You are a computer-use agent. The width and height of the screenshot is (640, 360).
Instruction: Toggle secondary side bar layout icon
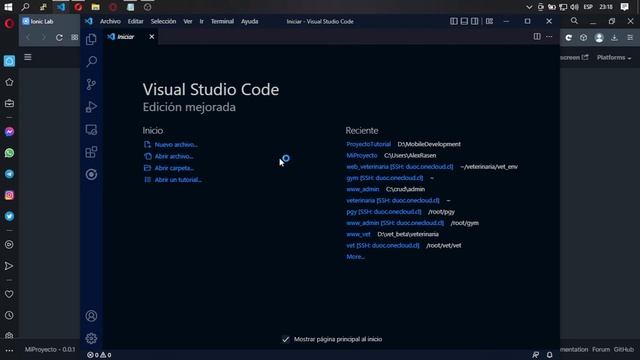click(475, 21)
